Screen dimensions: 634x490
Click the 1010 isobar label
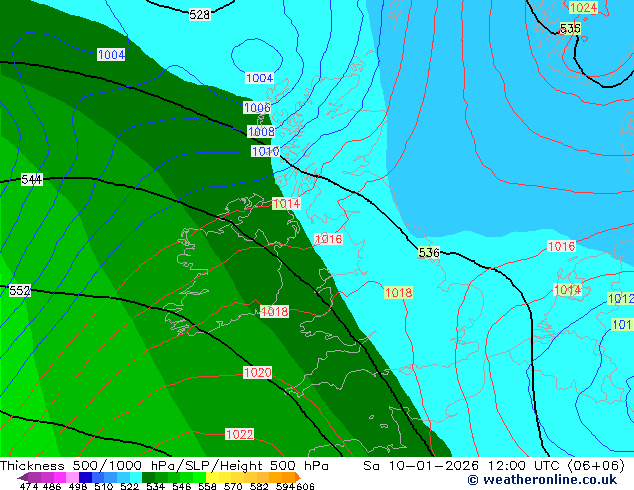[265, 151]
